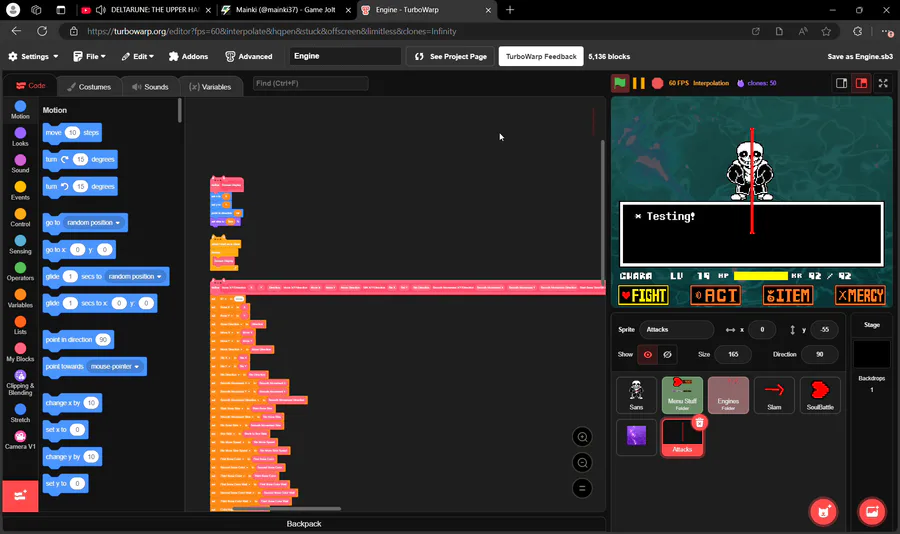
Task: Switch to the Sounds tab
Action: tap(150, 87)
